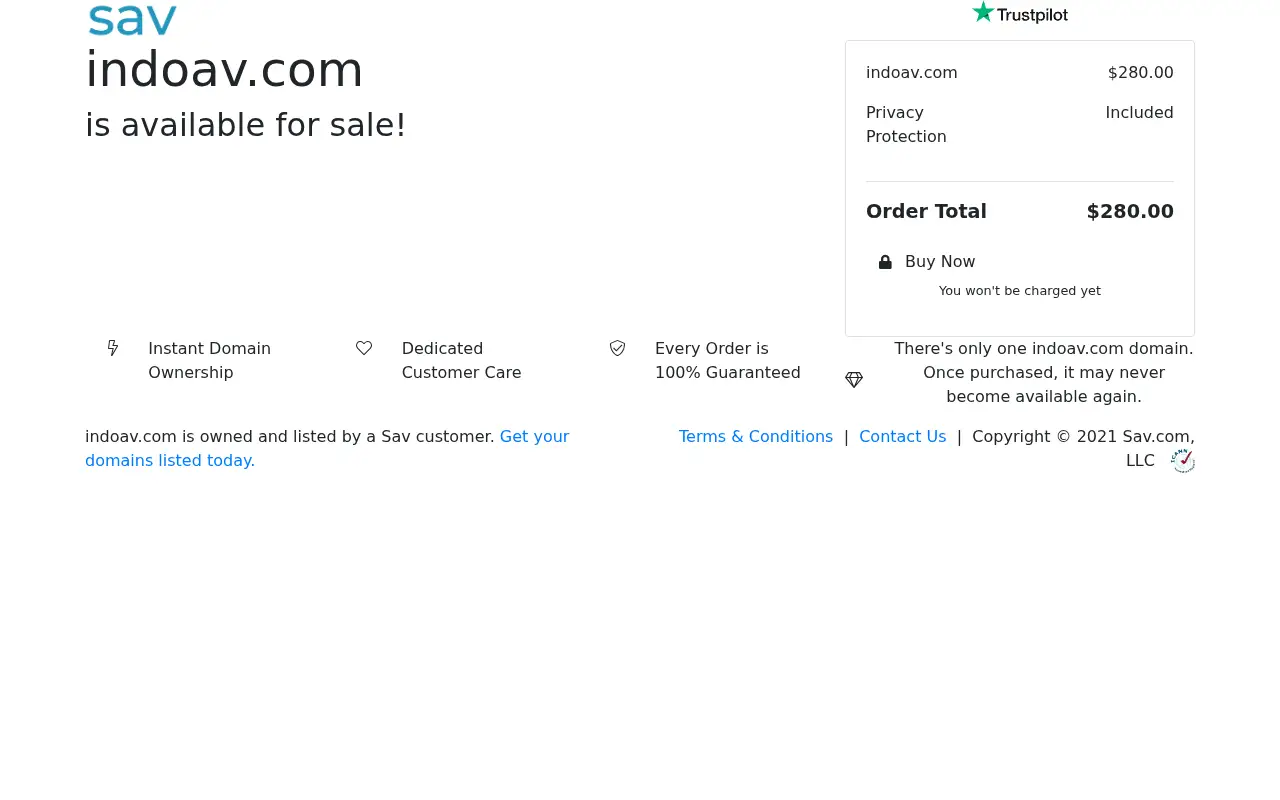Screen dimensions: 1280x800
Task: Click the Privacy Protection label
Action: click(906, 124)
